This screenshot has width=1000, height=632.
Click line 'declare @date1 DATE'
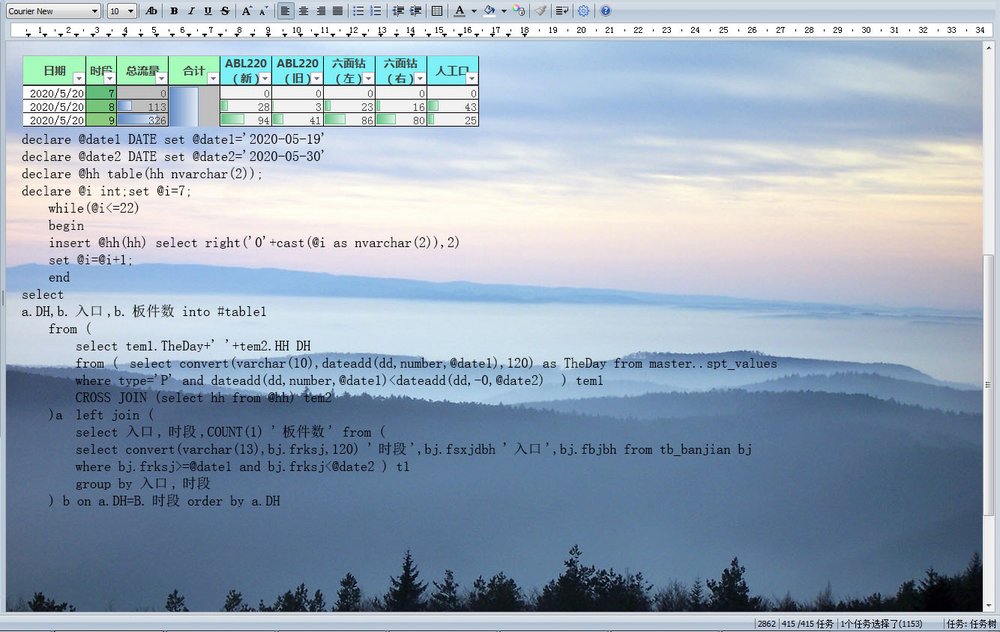pyautogui.click(x=173, y=139)
